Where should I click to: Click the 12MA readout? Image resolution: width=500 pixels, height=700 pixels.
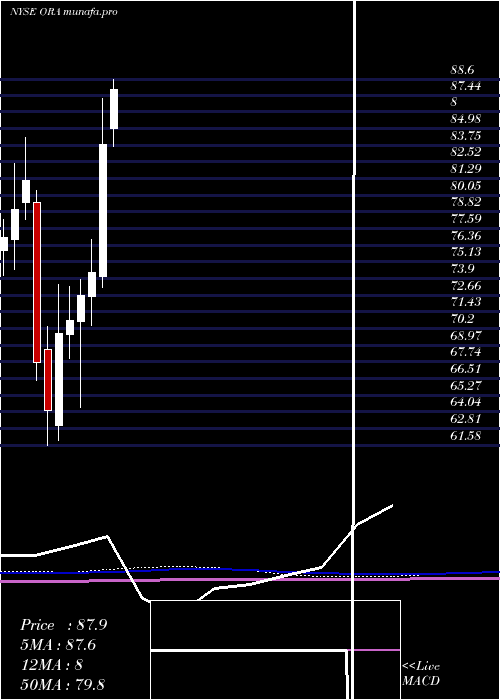click(x=51, y=664)
